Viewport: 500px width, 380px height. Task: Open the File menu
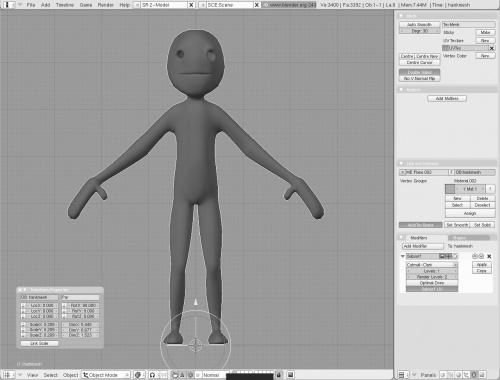(31, 5)
